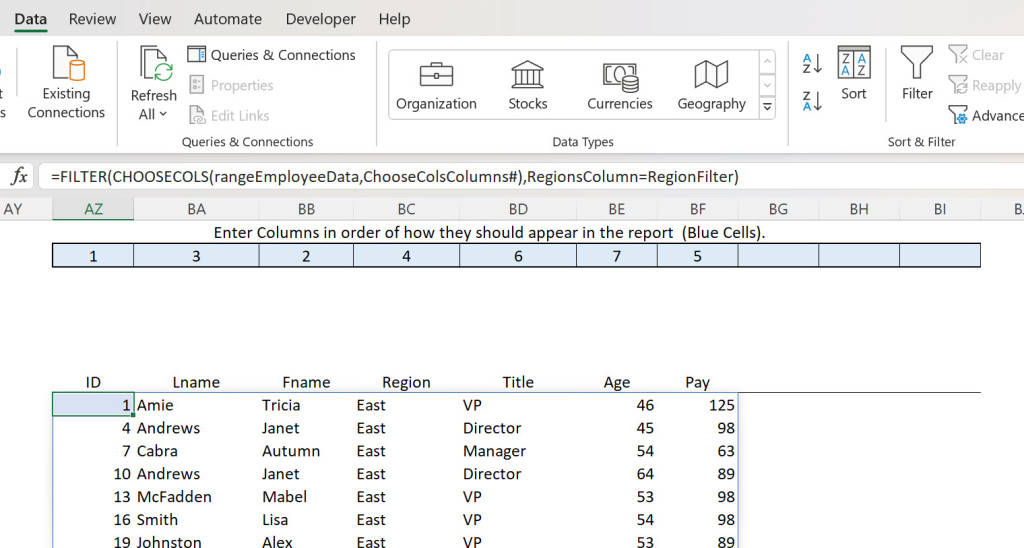Select column header BE
The height and width of the screenshot is (548, 1024).
tap(616, 209)
